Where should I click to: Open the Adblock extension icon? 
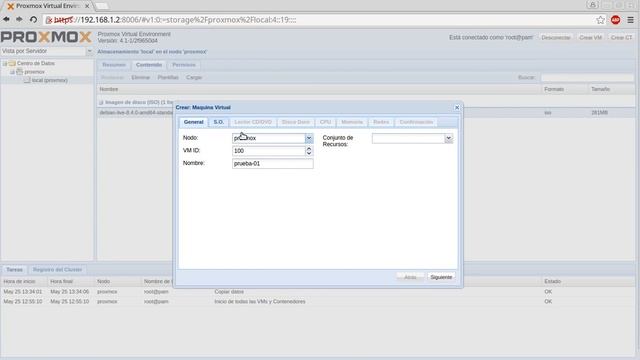tap(616, 20)
